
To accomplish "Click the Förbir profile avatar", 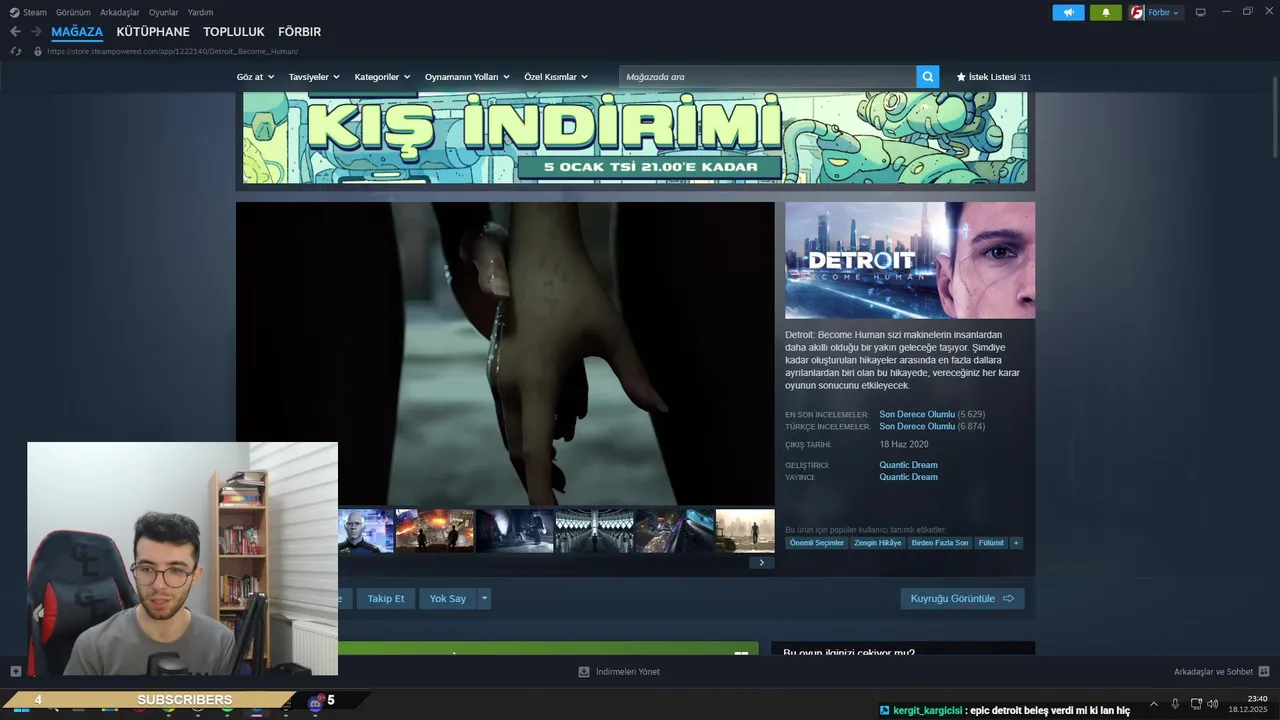I will coord(1137,12).
